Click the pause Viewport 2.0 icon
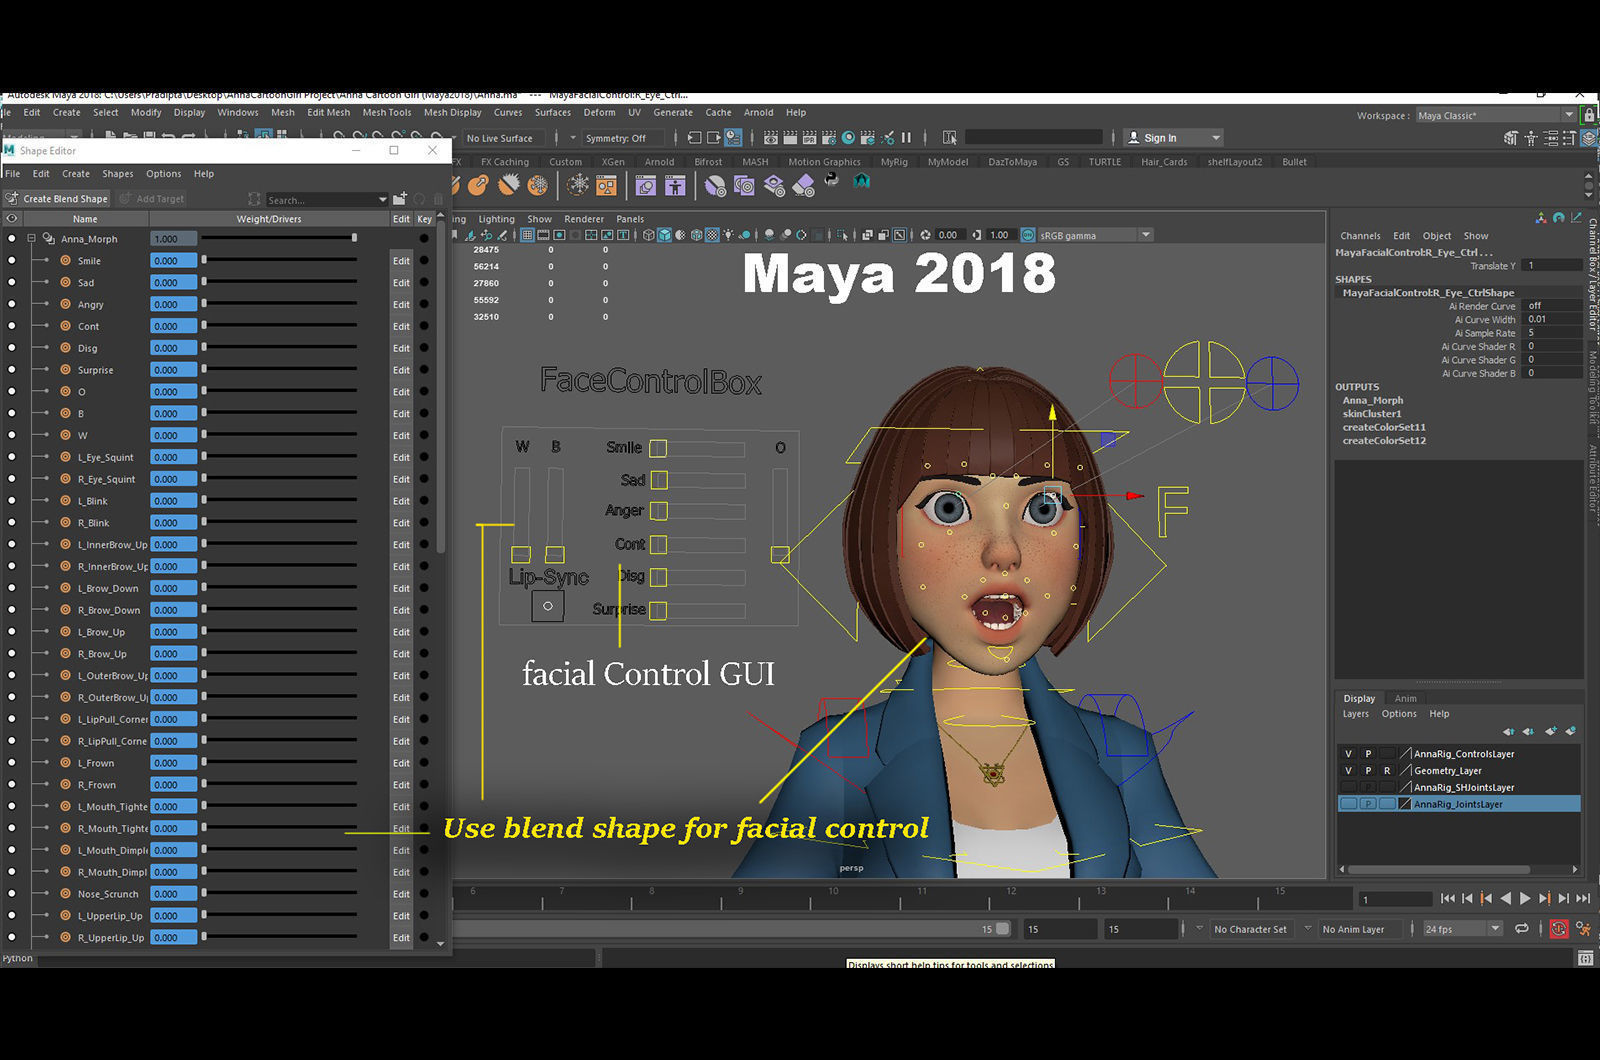 [x=906, y=137]
